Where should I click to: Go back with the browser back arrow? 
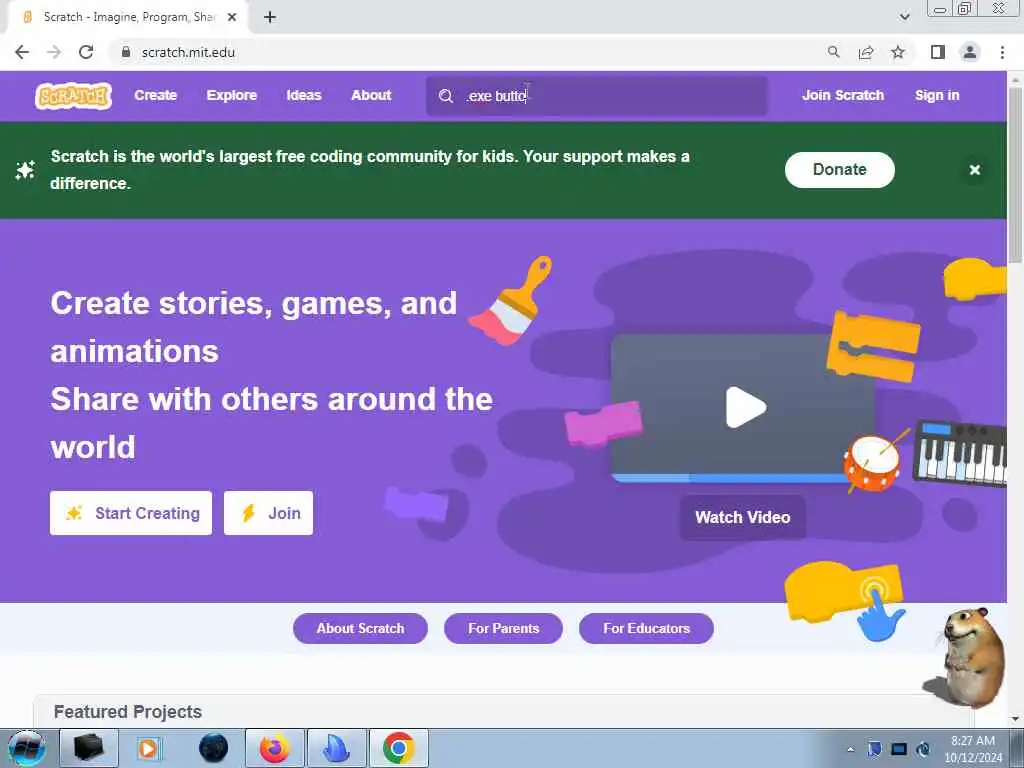(x=22, y=52)
